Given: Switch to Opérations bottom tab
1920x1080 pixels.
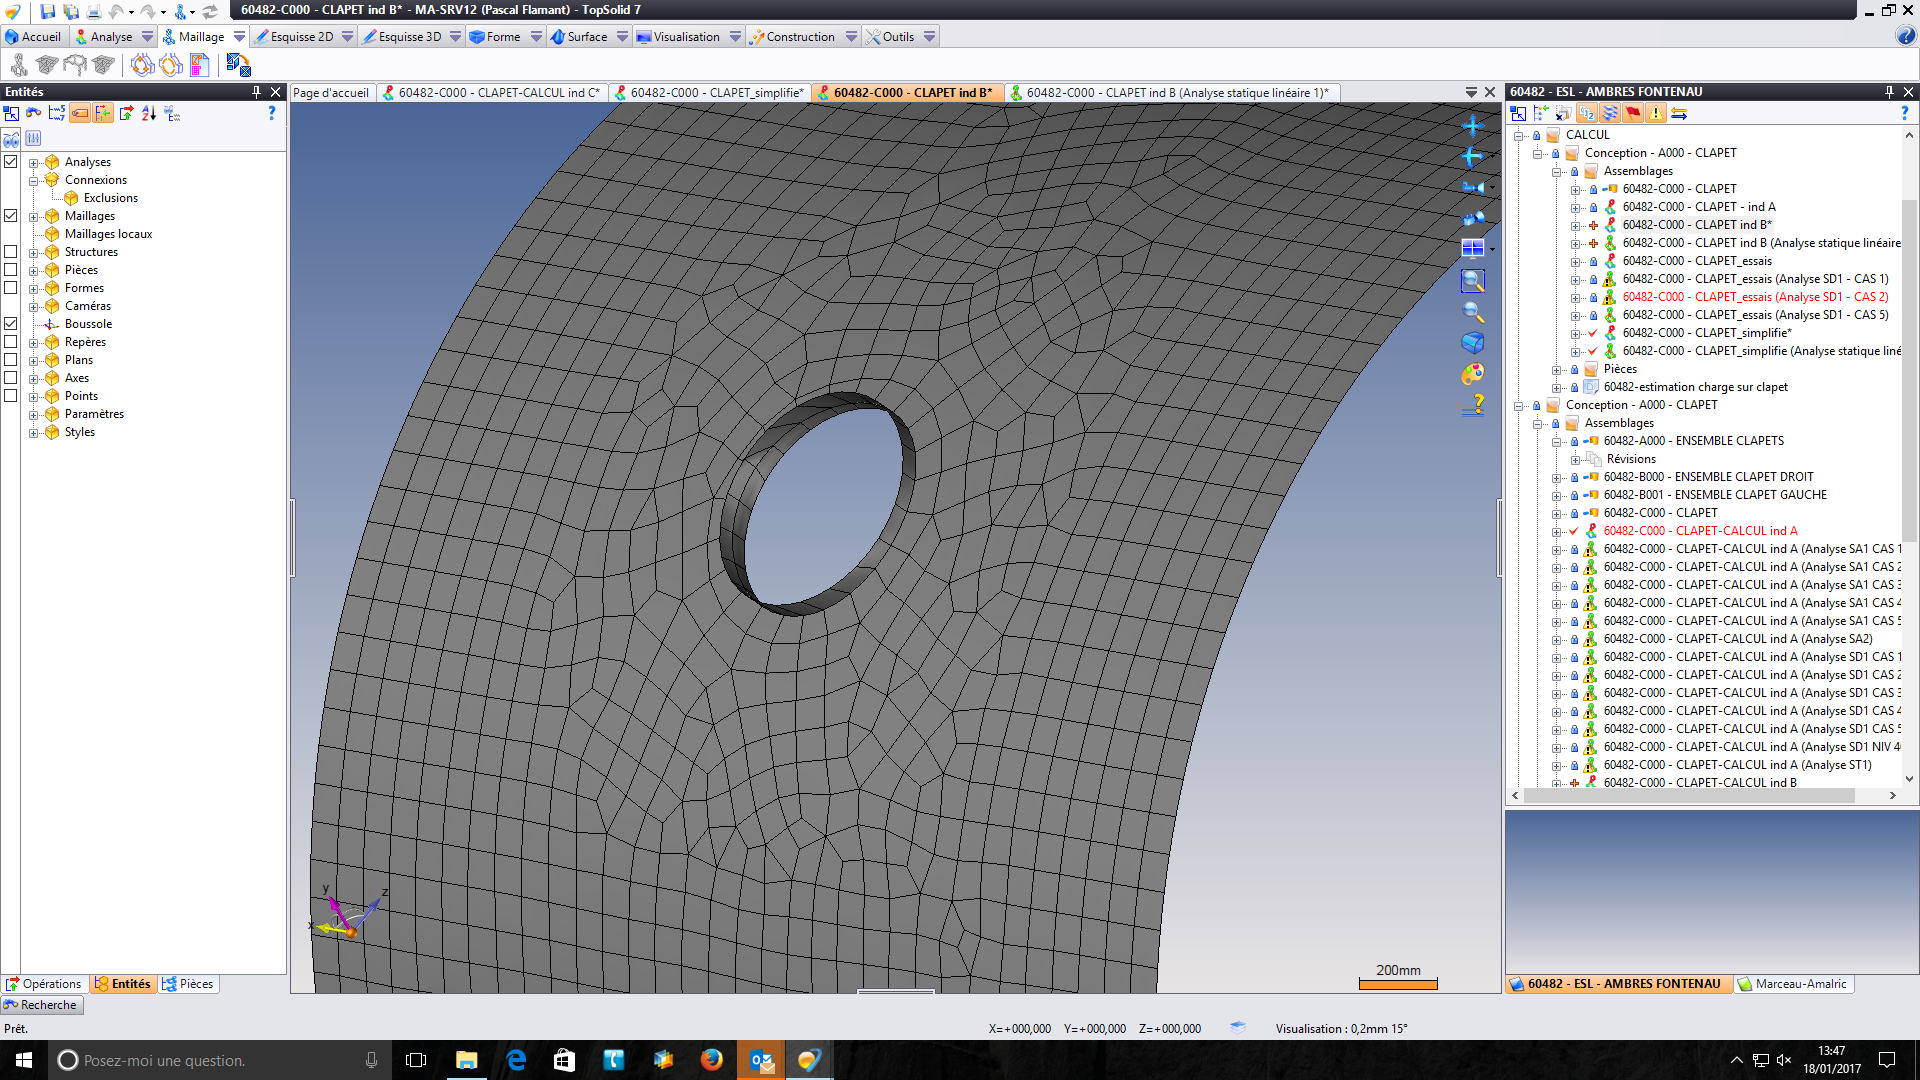Looking at the screenshot, I should click(x=44, y=984).
